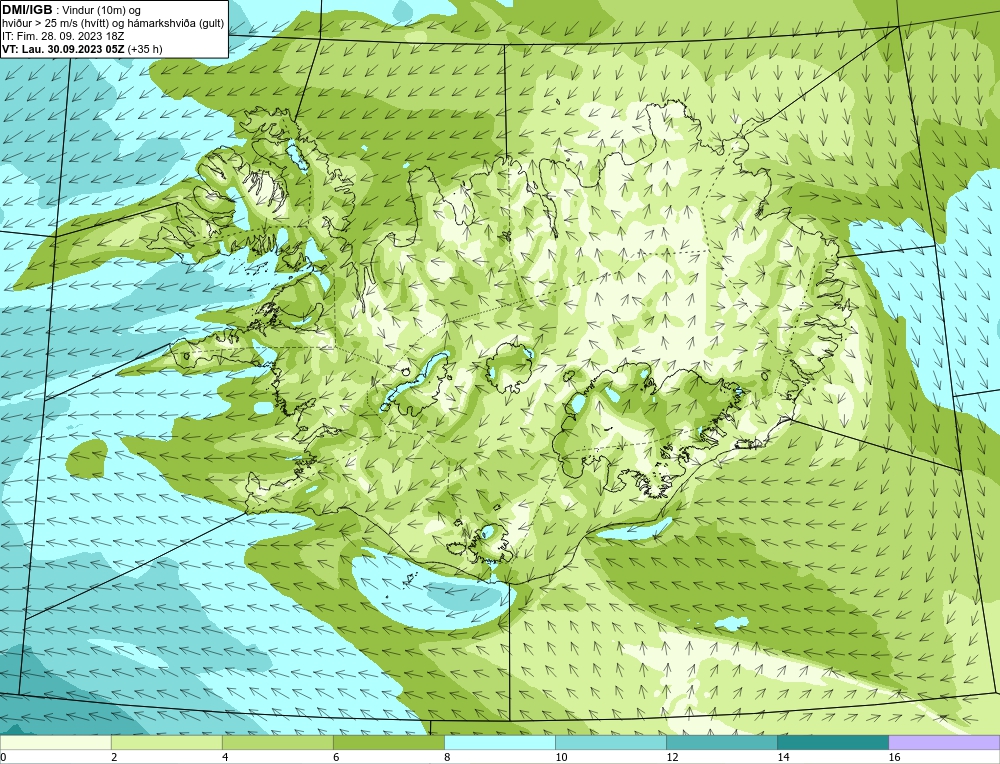
Task: Click the 8–10 m/s legend color swatch
Action: [499, 742]
